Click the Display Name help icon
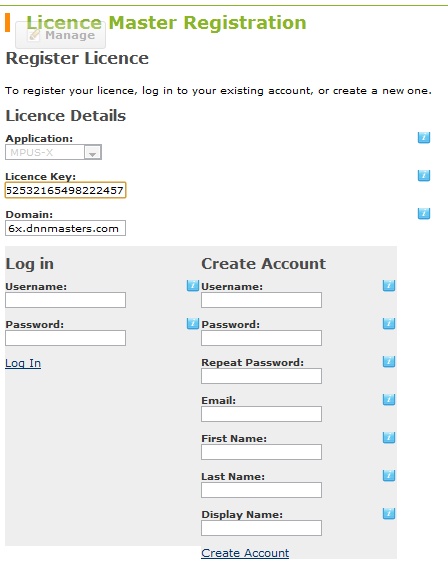The width and height of the screenshot is (448, 571). 389,513
